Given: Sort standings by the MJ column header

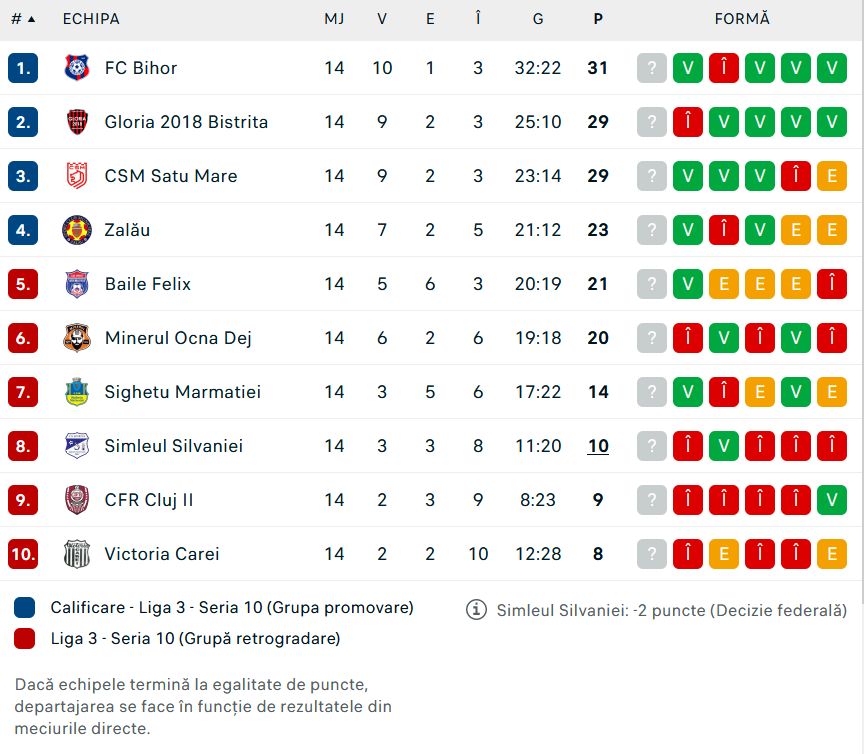Looking at the screenshot, I should point(334,19).
